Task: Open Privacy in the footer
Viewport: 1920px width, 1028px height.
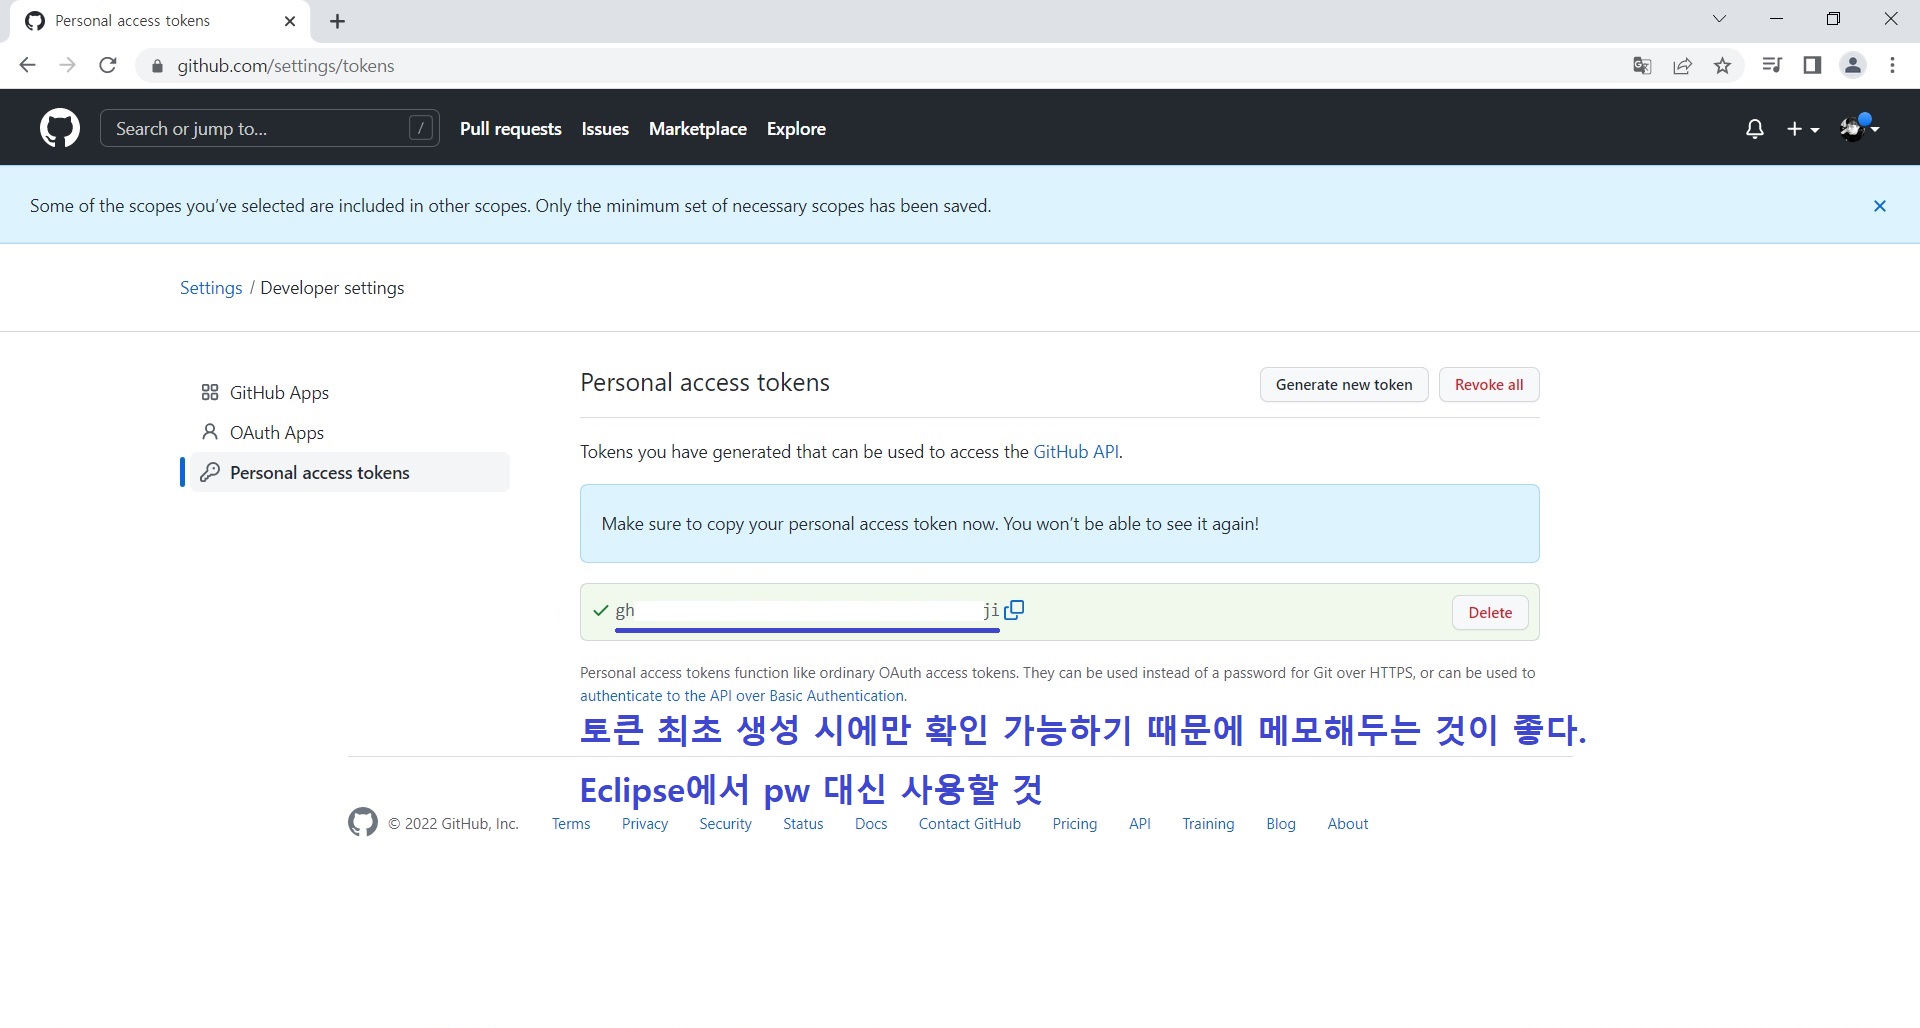Action: click(645, 824)
